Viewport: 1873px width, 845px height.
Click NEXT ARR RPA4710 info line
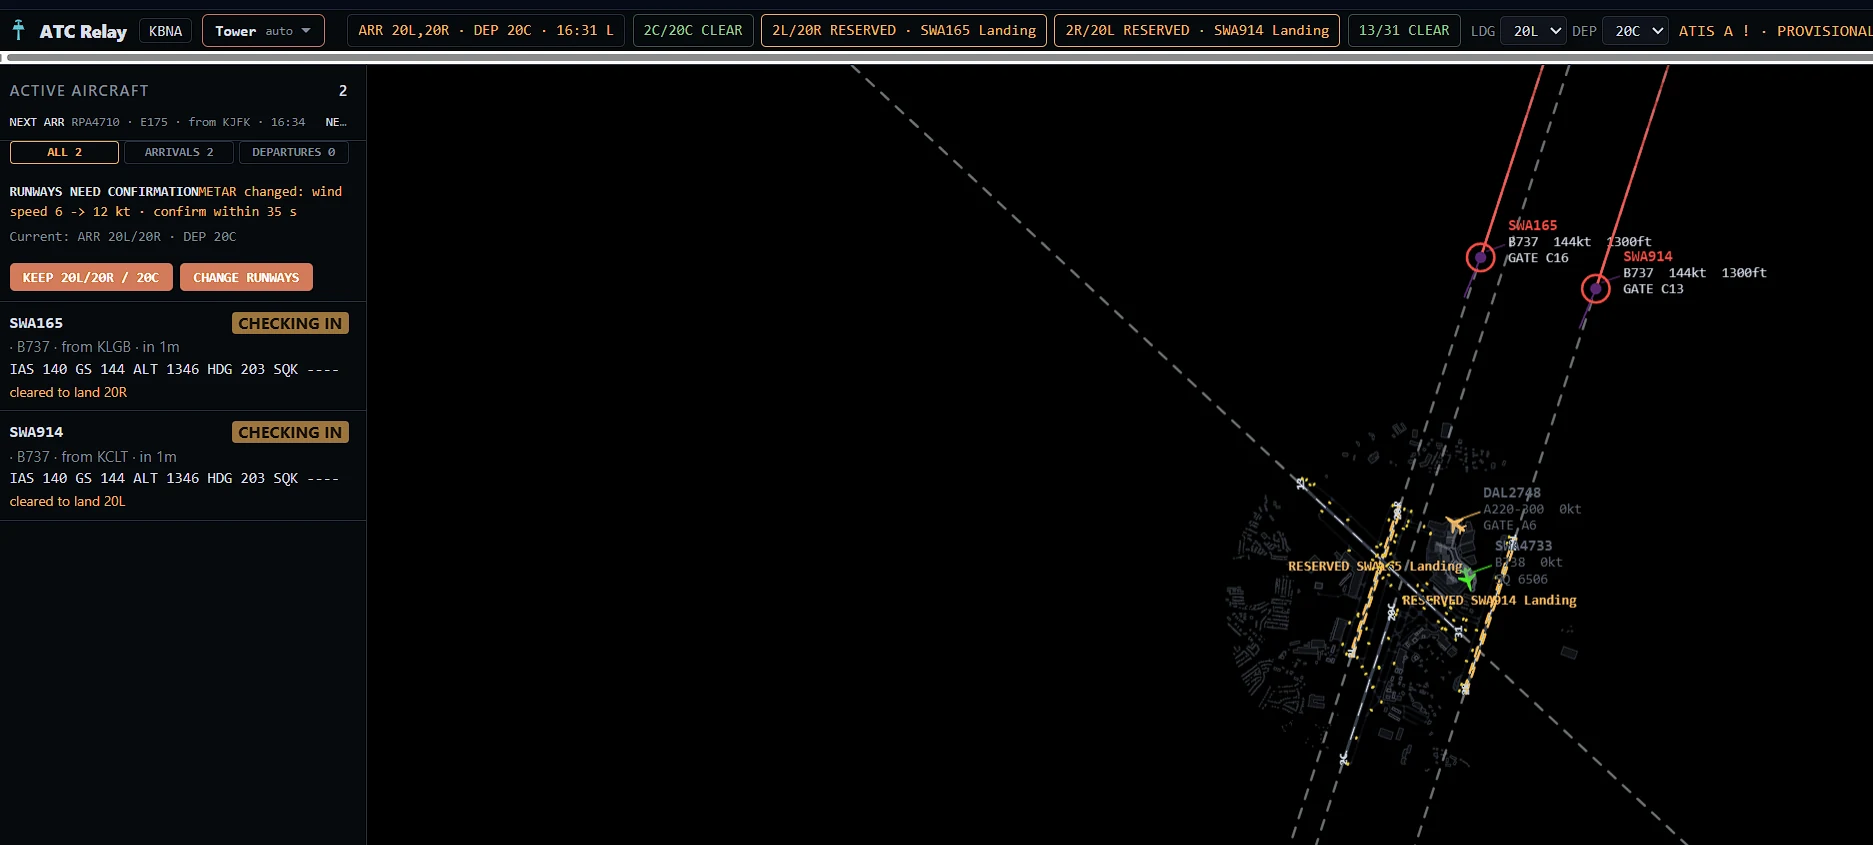tap(157, 122)
